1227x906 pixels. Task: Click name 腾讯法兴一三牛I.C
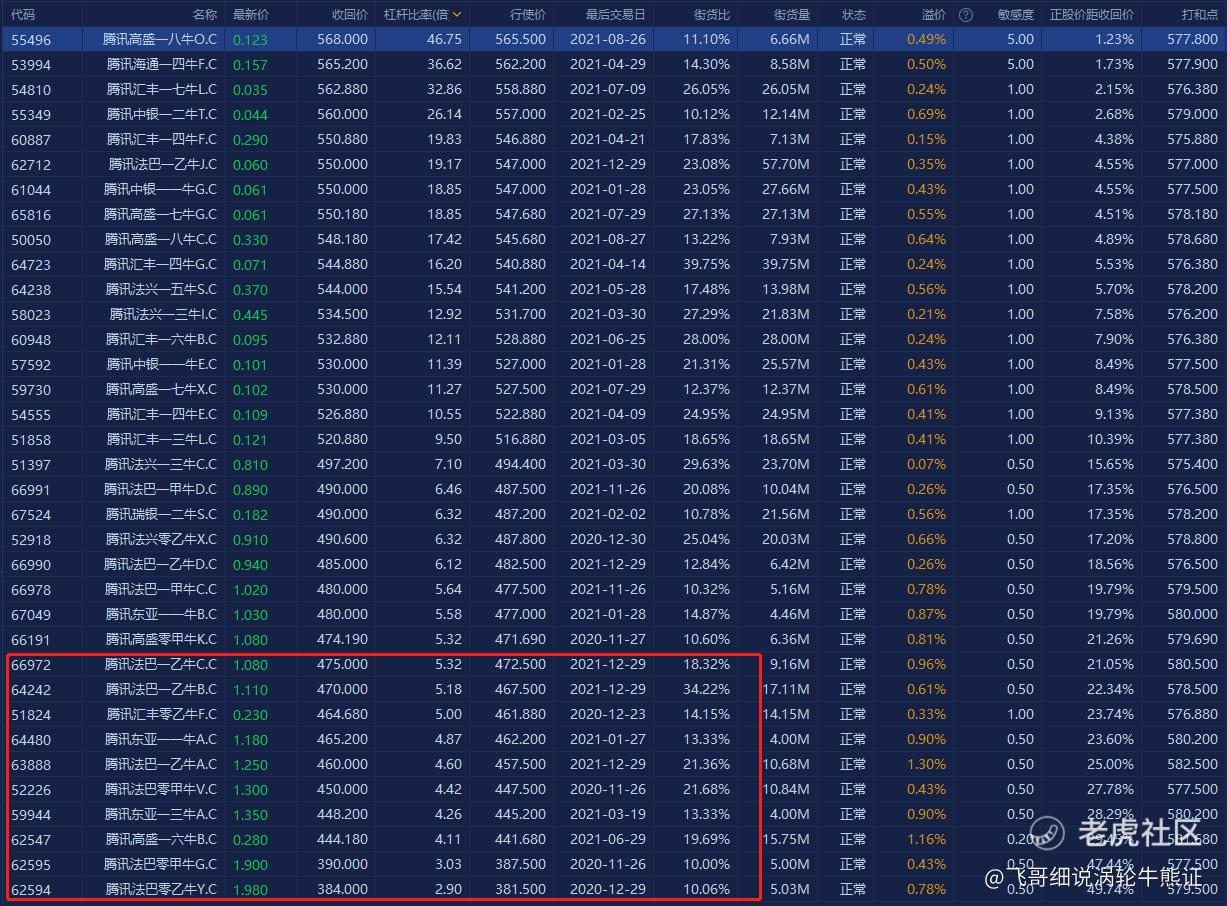(x=162, y=314)
